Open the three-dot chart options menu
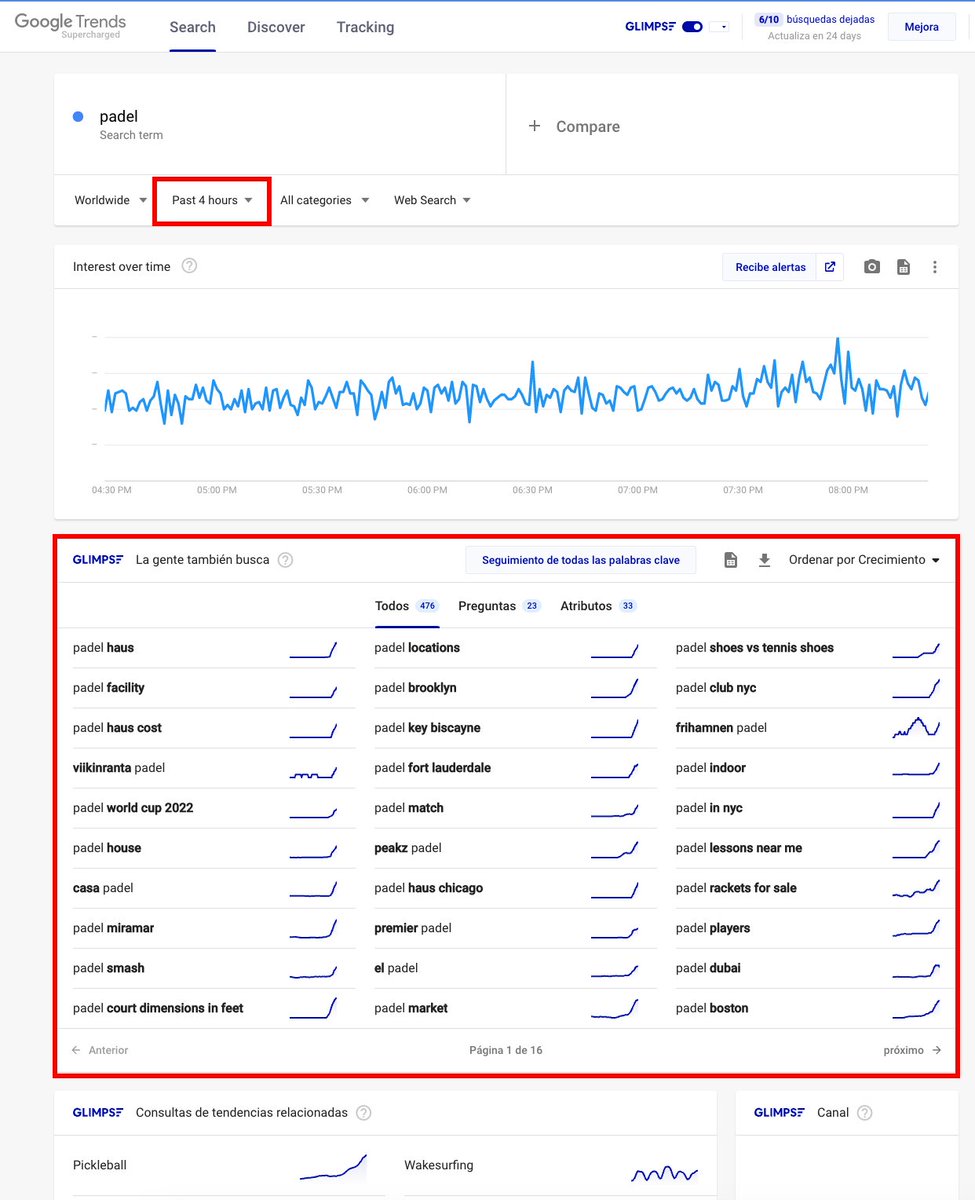This screenshot has width=975, height=1200. [x=935, y=267]
